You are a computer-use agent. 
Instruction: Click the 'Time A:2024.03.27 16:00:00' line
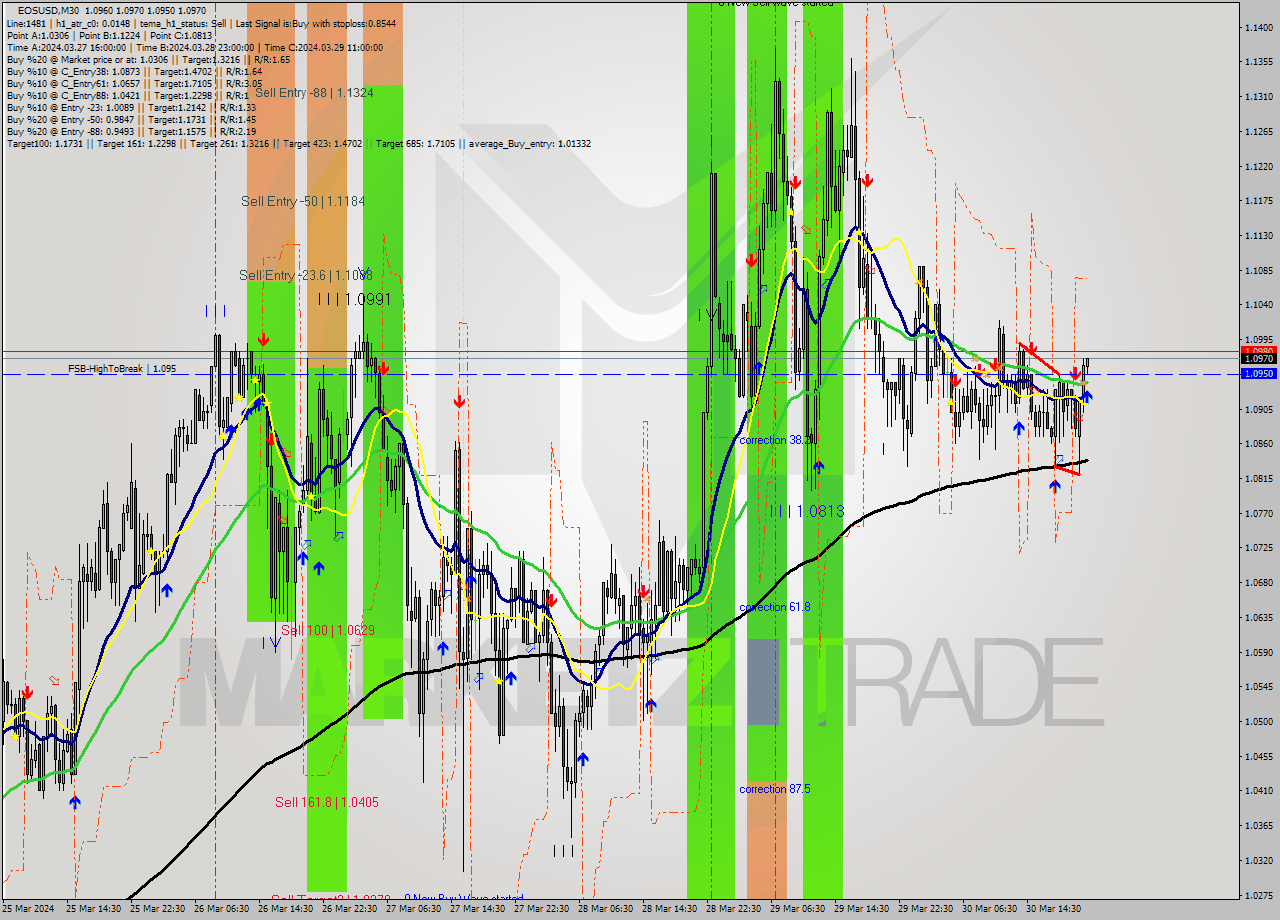195,47
